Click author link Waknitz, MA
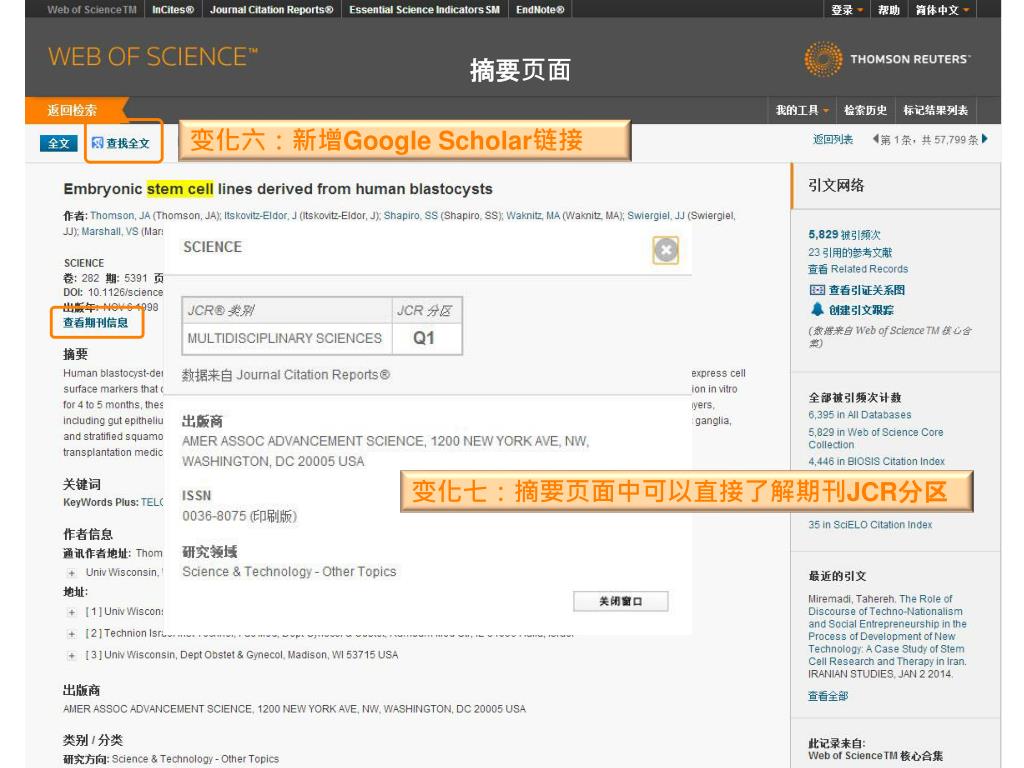Image resolution: width=1024 pixels, height=768 pixels. [533, 216]
